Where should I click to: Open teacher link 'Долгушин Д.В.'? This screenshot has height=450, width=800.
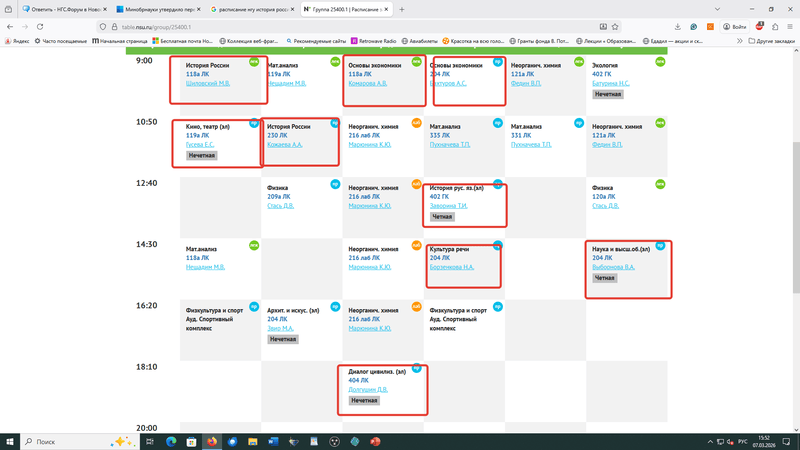368,389
